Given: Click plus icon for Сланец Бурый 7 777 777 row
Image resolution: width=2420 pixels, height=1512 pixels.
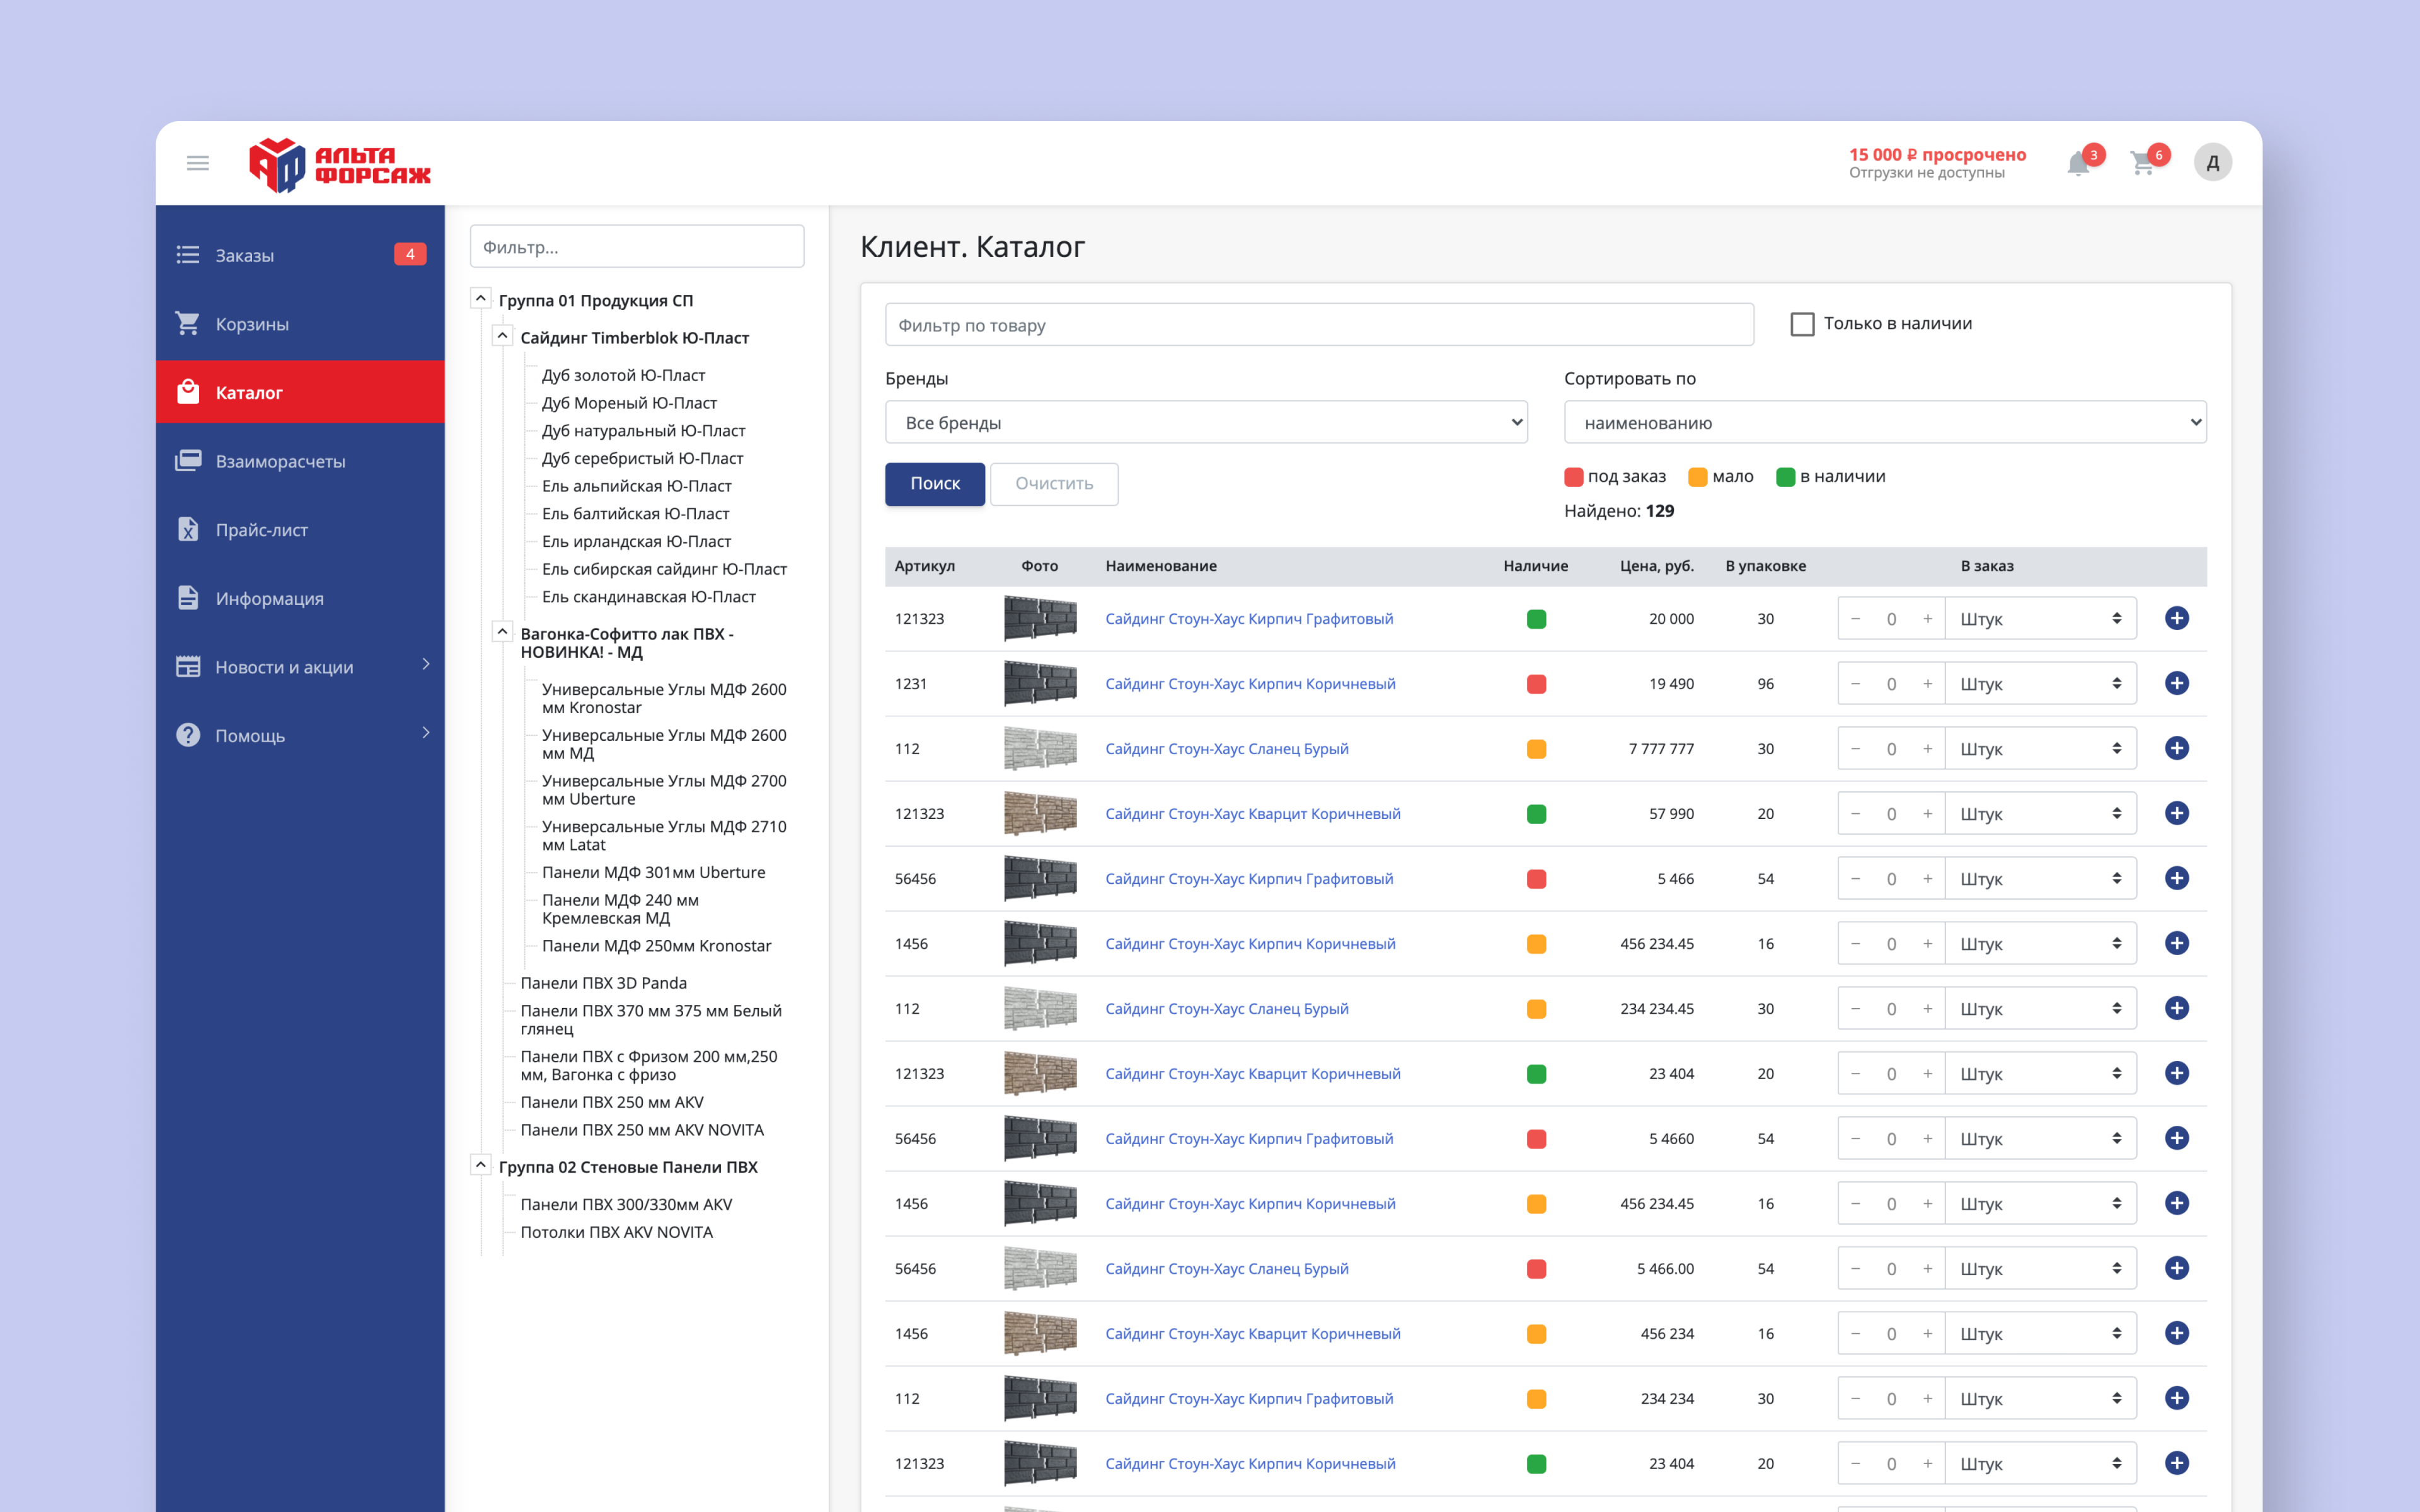Looking at the screenshot, I should pyautogui.click(x=2176, y=748).
